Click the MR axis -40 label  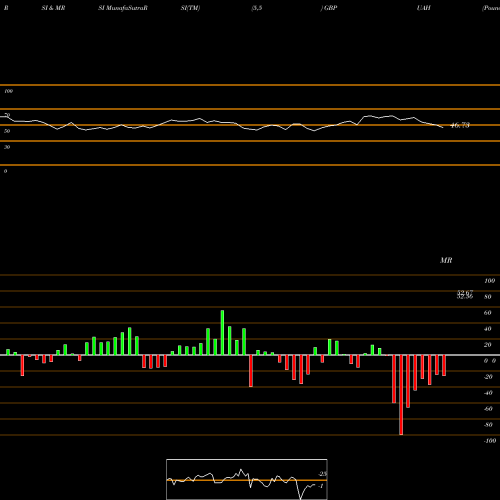point(488,393)
